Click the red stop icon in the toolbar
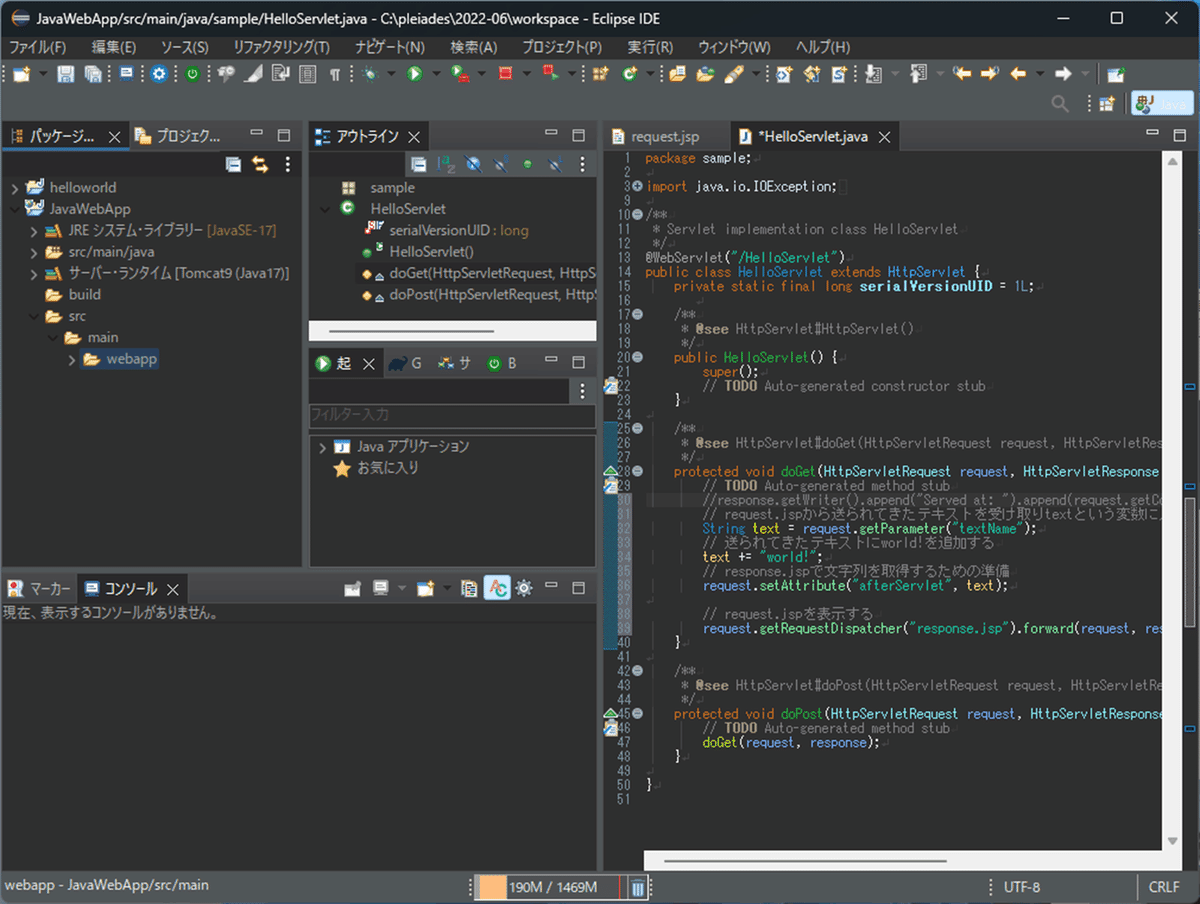 tap(505, 74)
